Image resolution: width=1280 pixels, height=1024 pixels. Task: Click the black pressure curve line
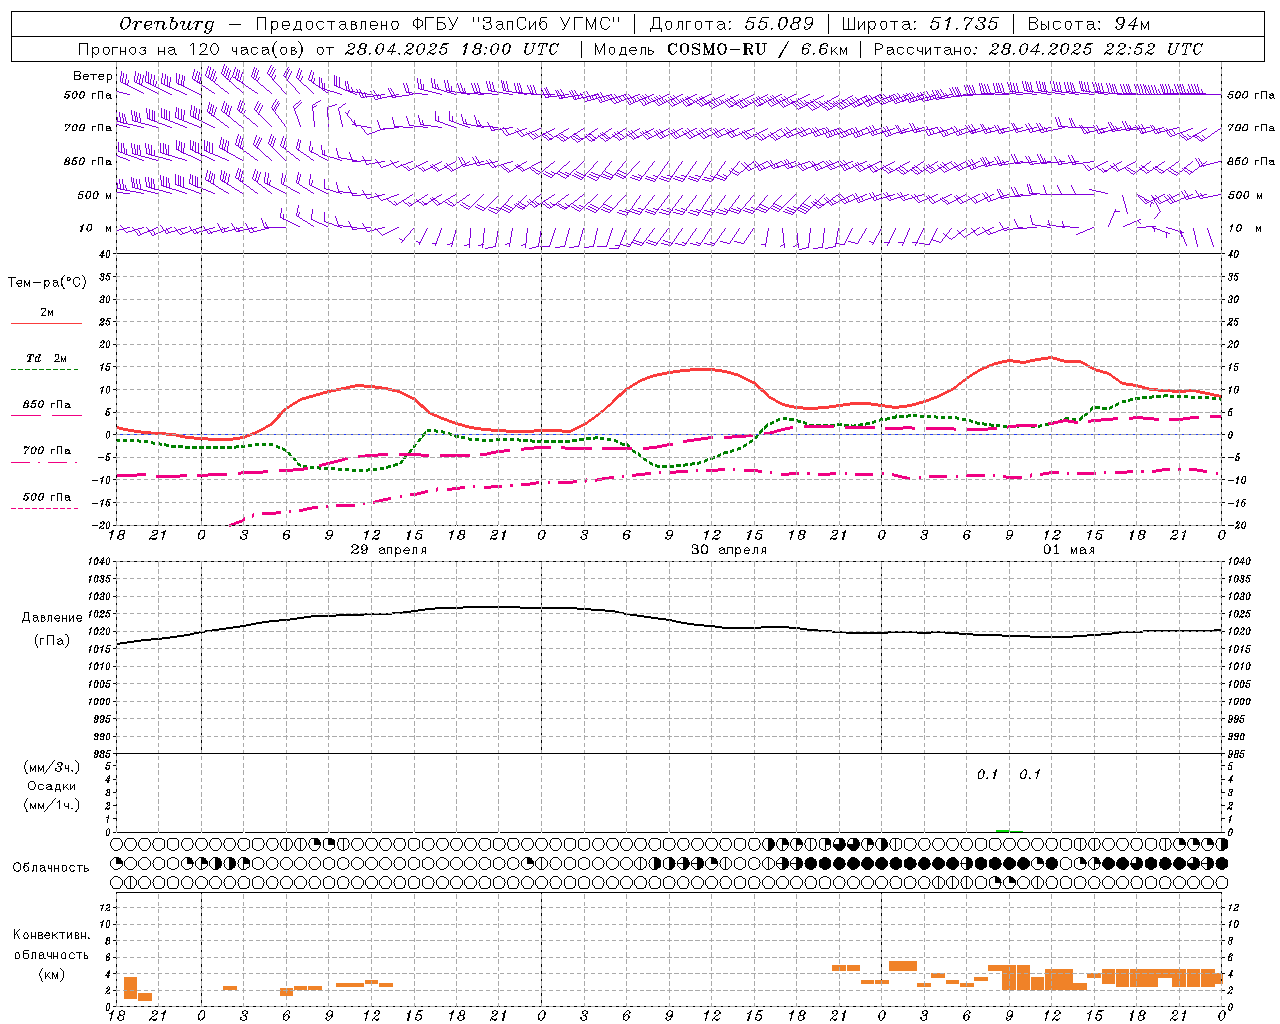click(x=669, y=620)
